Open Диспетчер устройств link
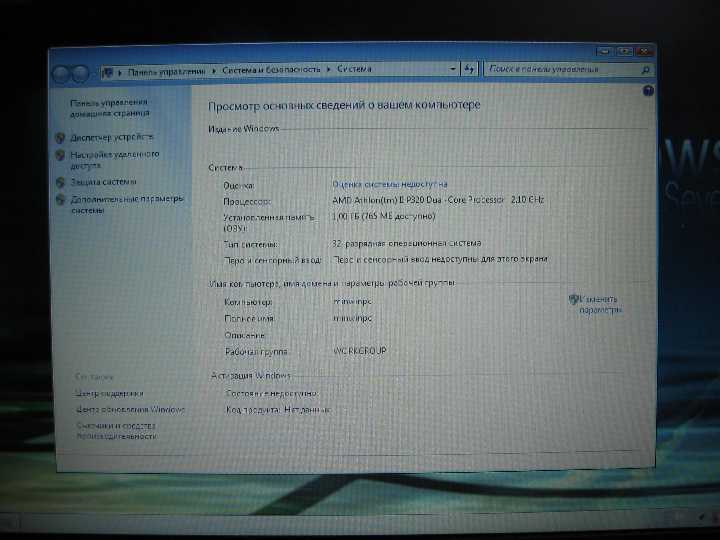The height and width of the screenshot is (540, 720). [x=112, y=137]
